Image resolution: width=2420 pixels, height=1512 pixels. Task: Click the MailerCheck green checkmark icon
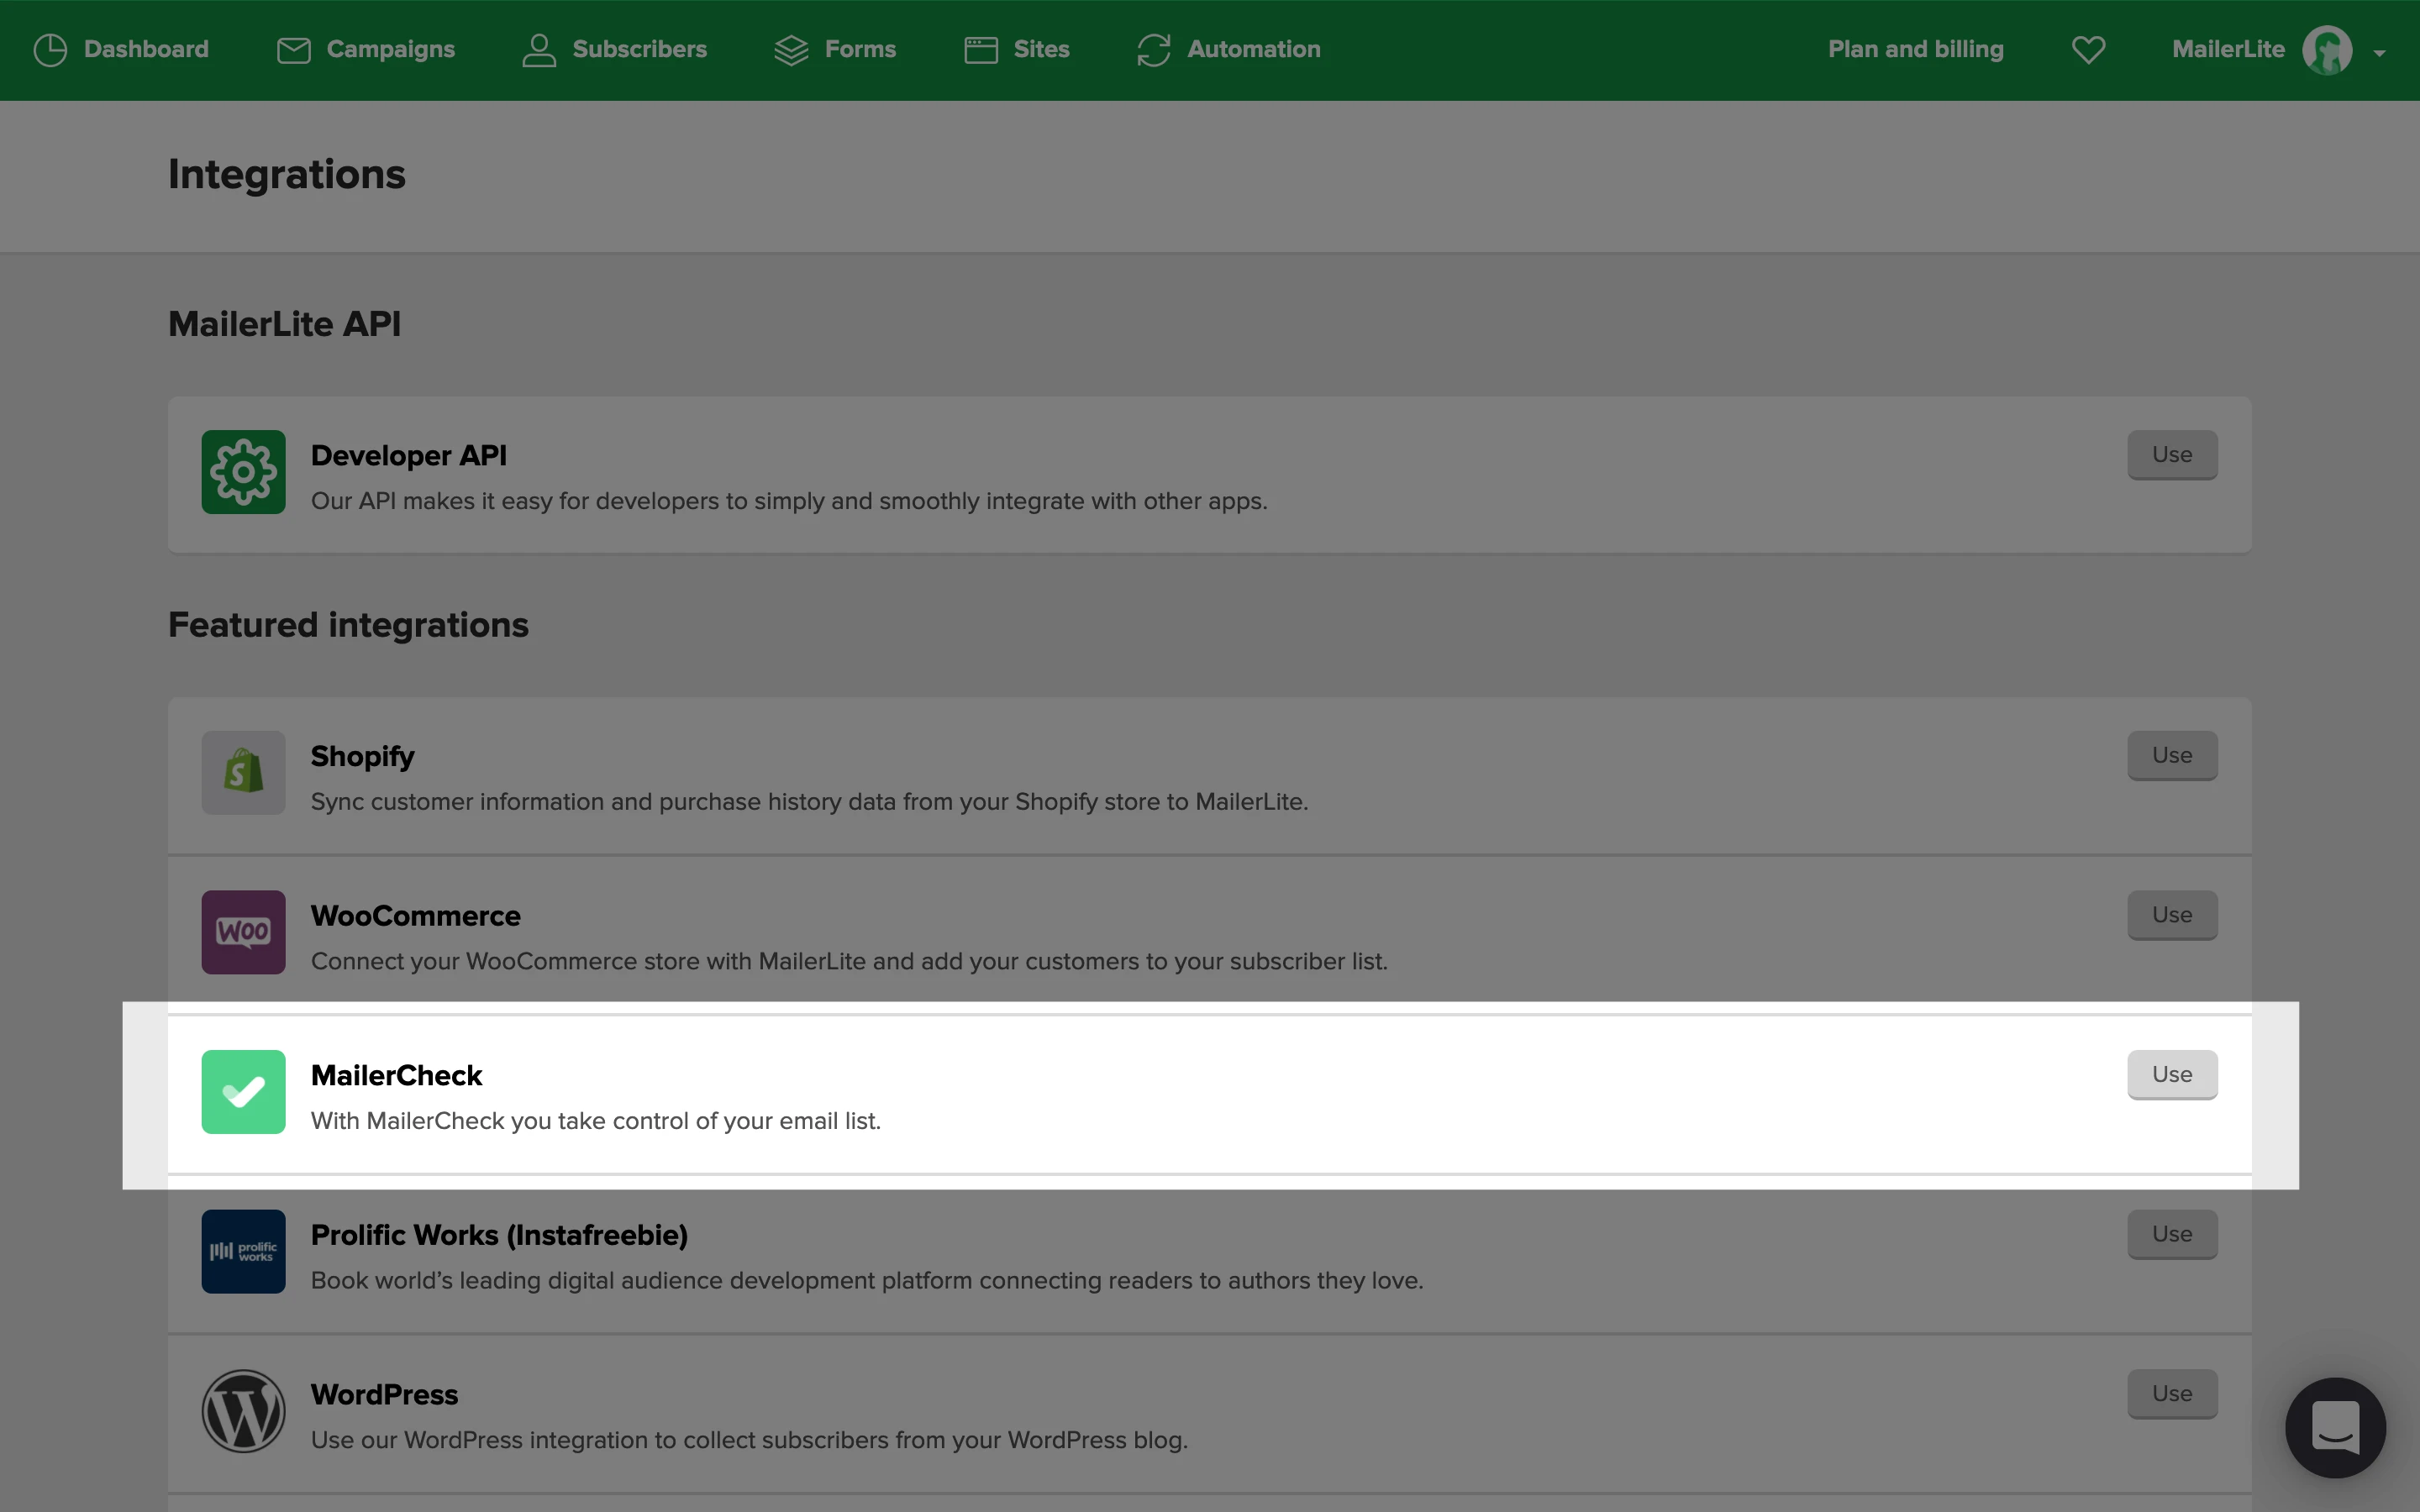point(243,1091)
